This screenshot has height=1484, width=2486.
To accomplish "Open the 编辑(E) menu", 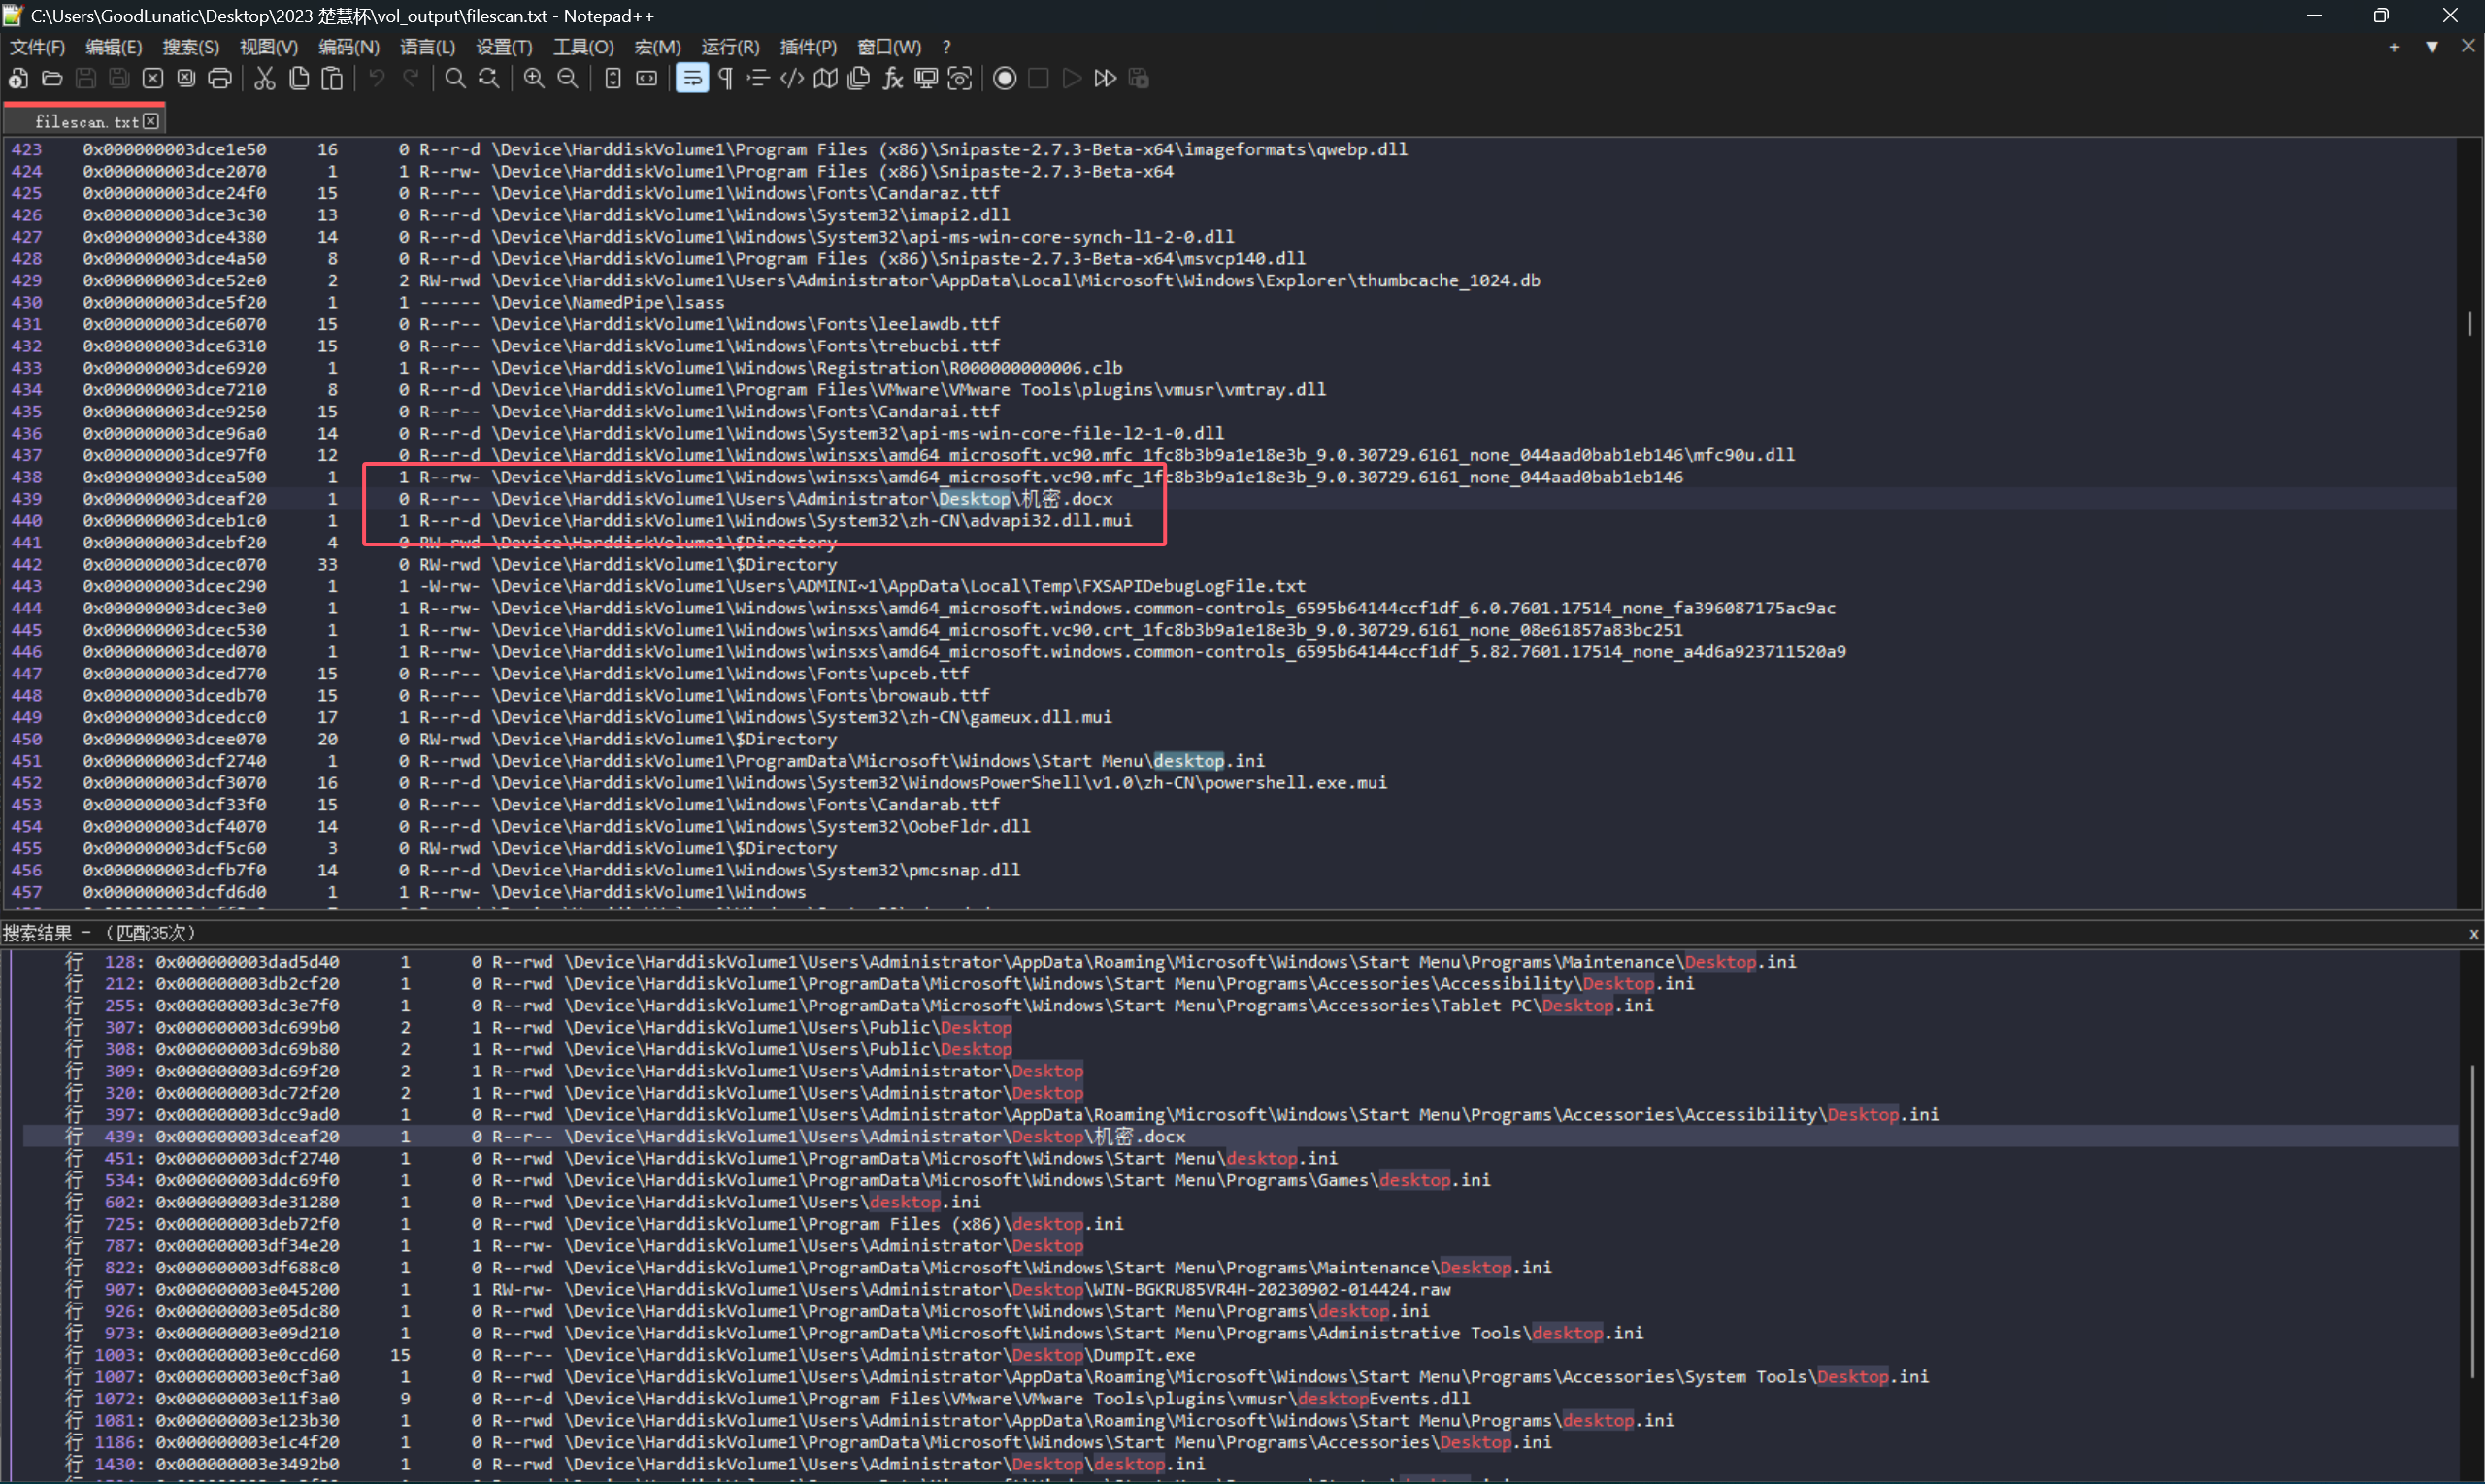I will coord(114,47).
